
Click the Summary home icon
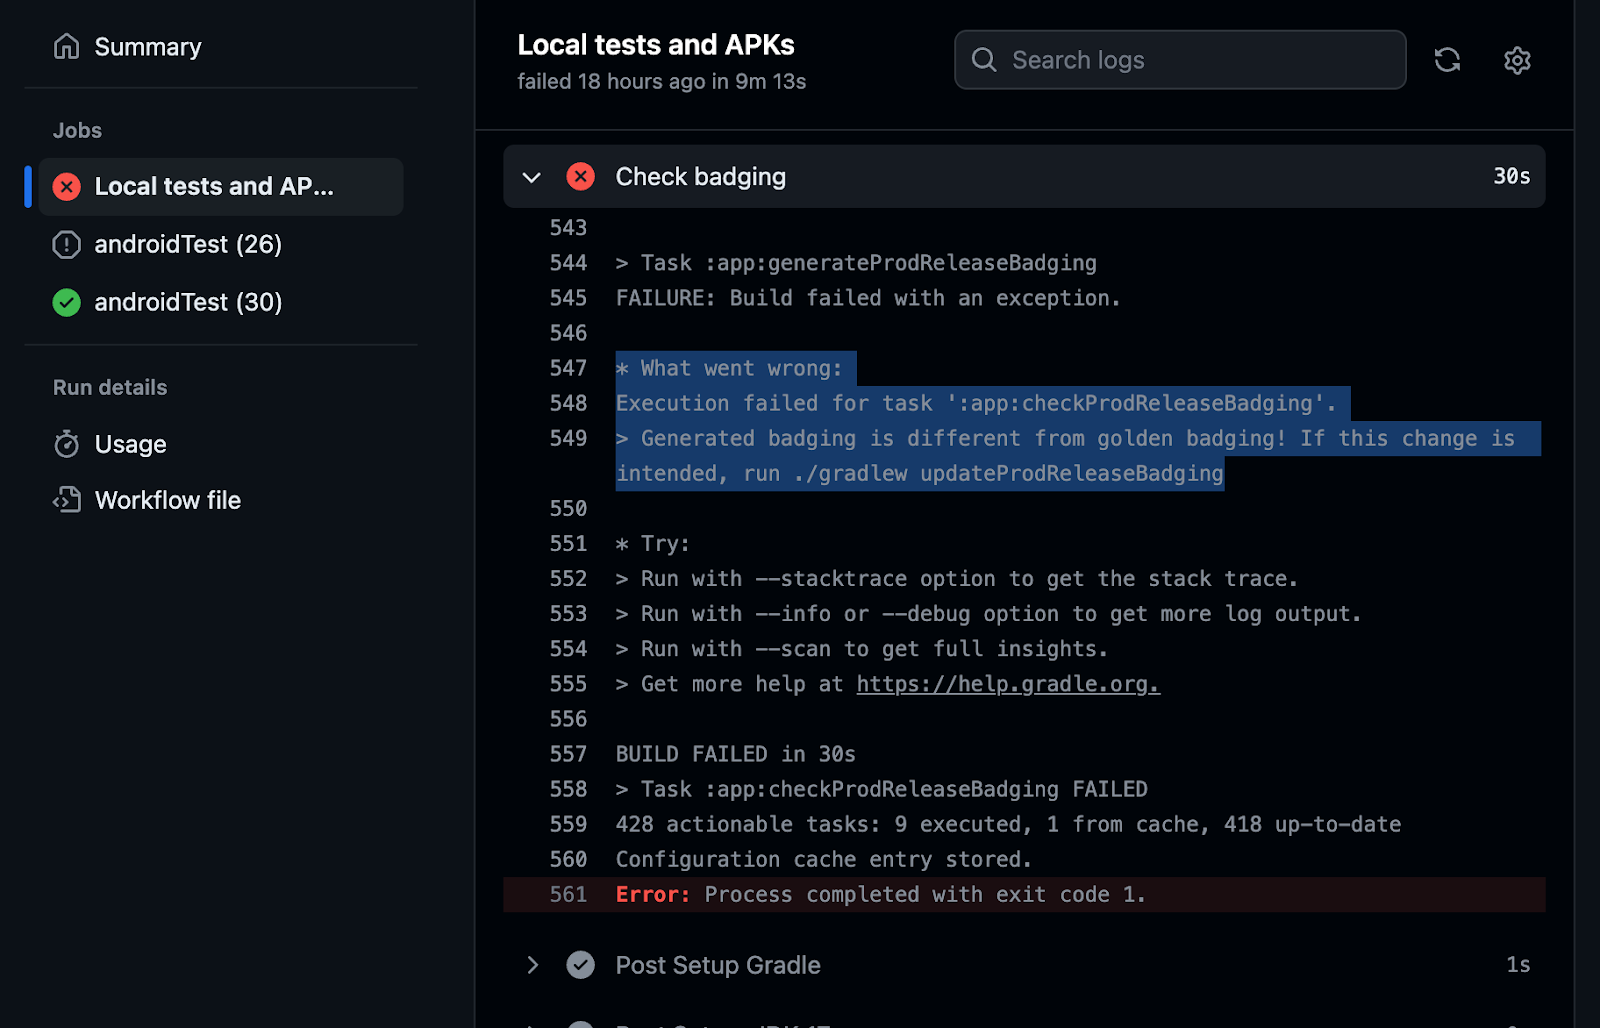point(66,47)
